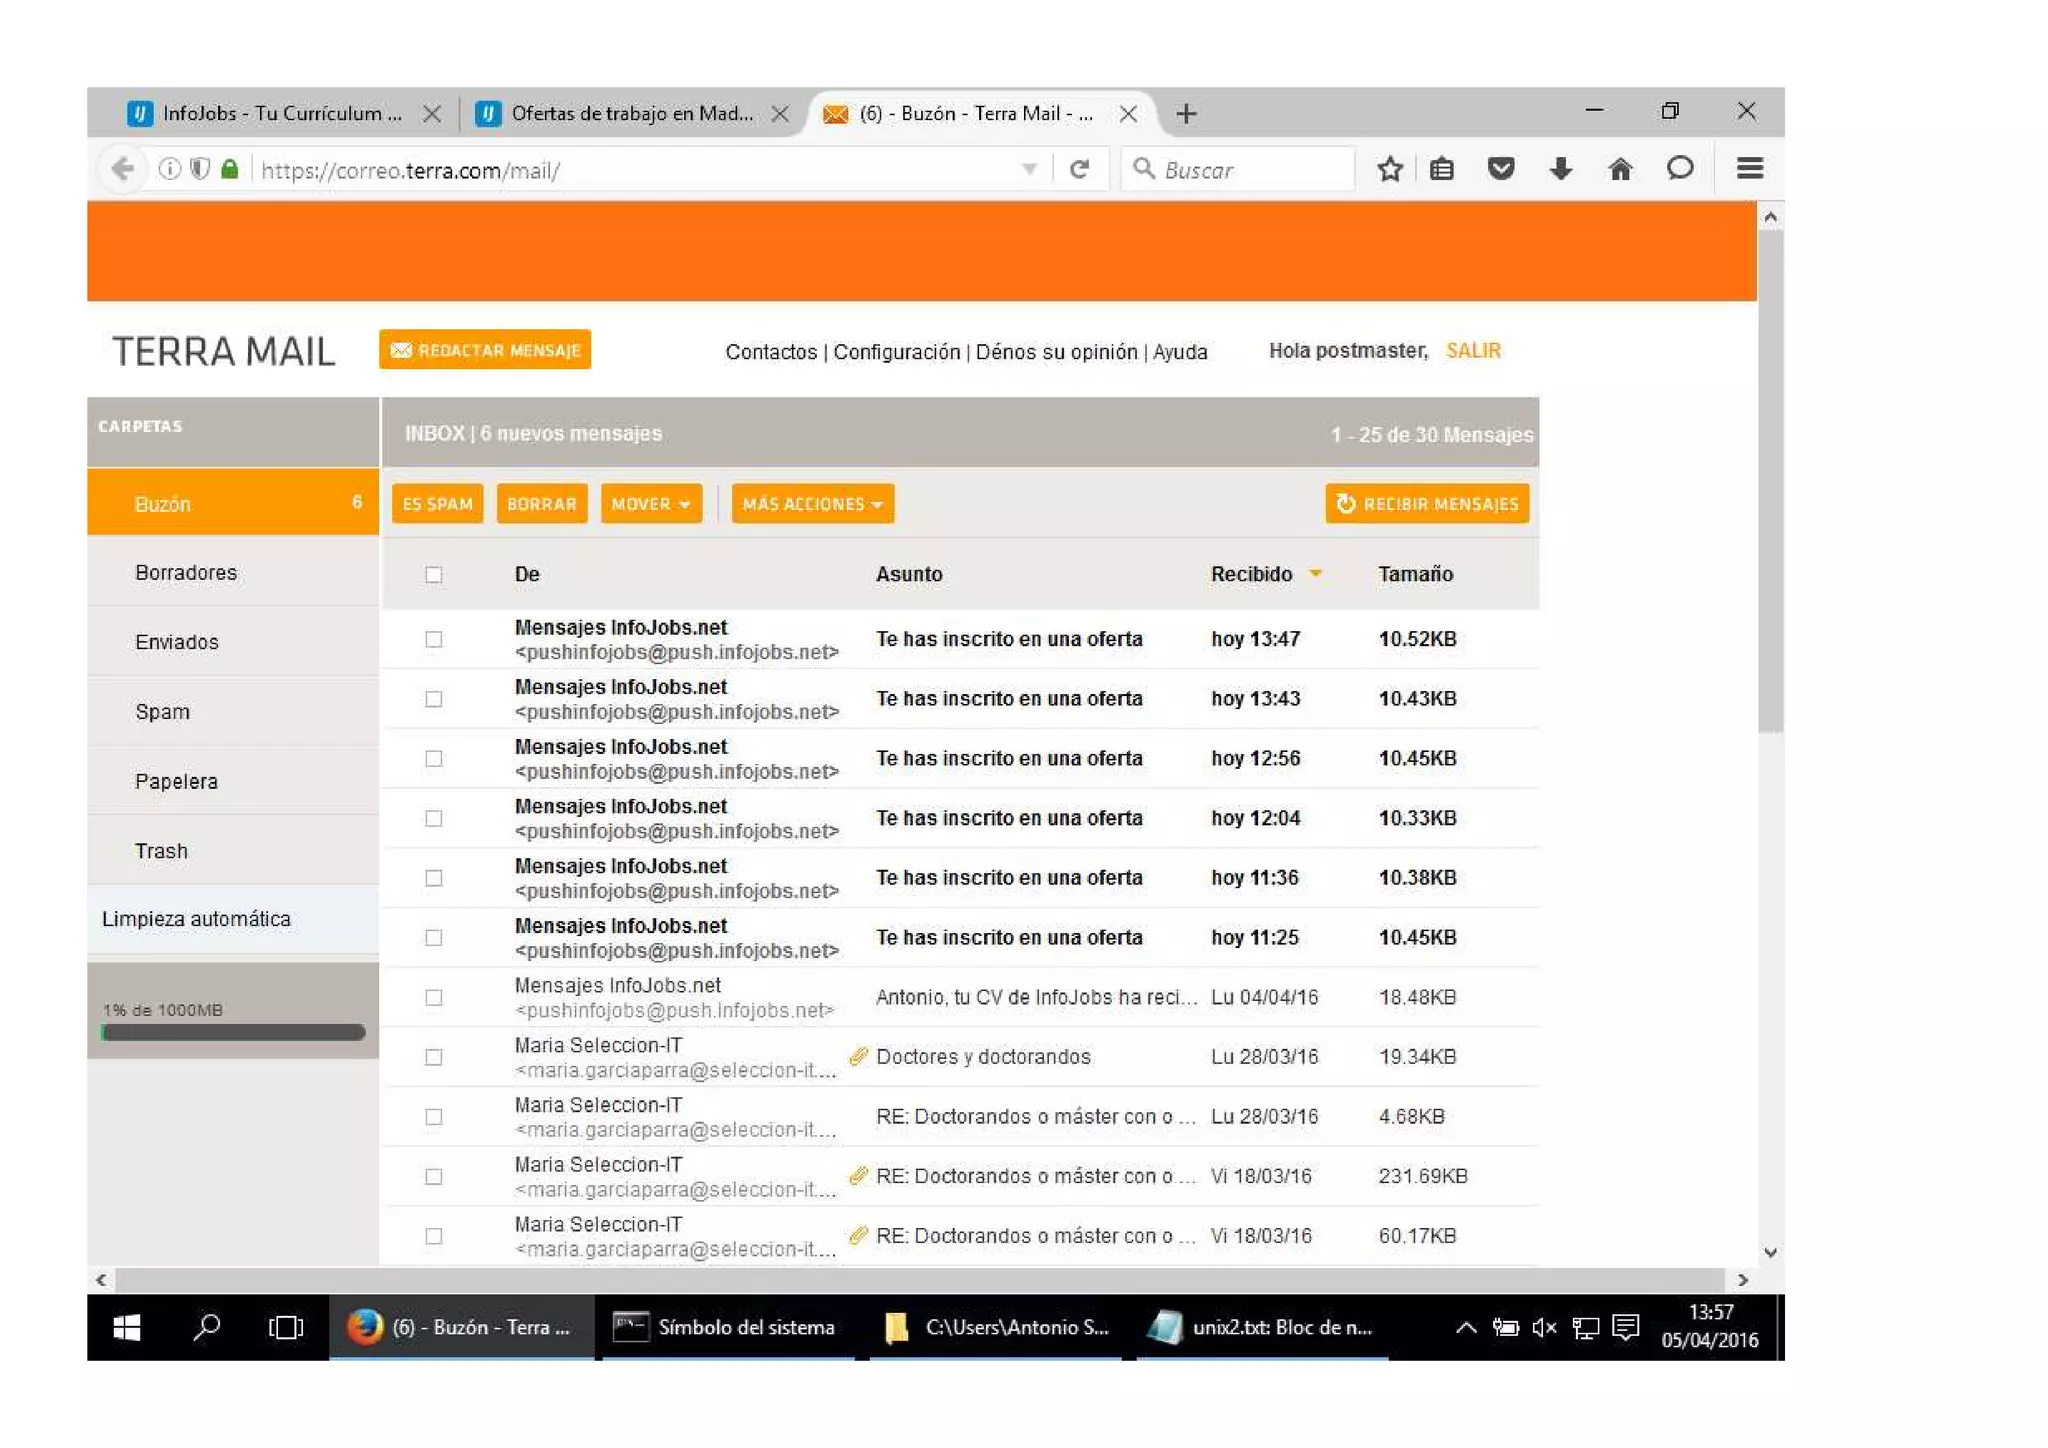Bookmark page with the star icon
Image resolution: width=2048 pixels, height=1448 pixels.
pos(1389,169)
